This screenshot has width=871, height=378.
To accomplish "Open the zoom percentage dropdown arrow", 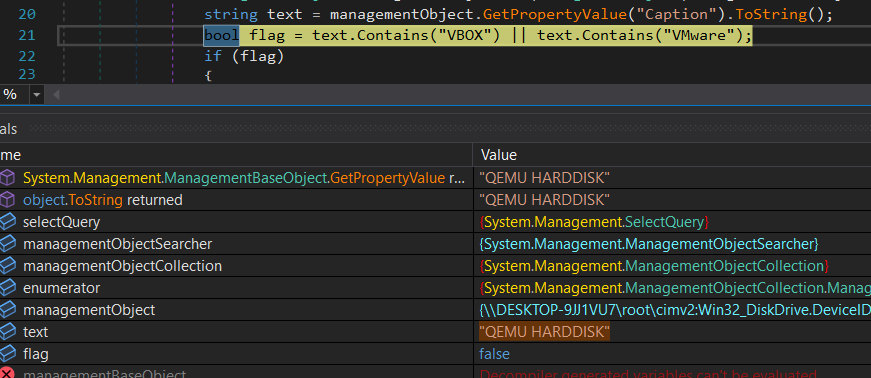I will (37, 95).
